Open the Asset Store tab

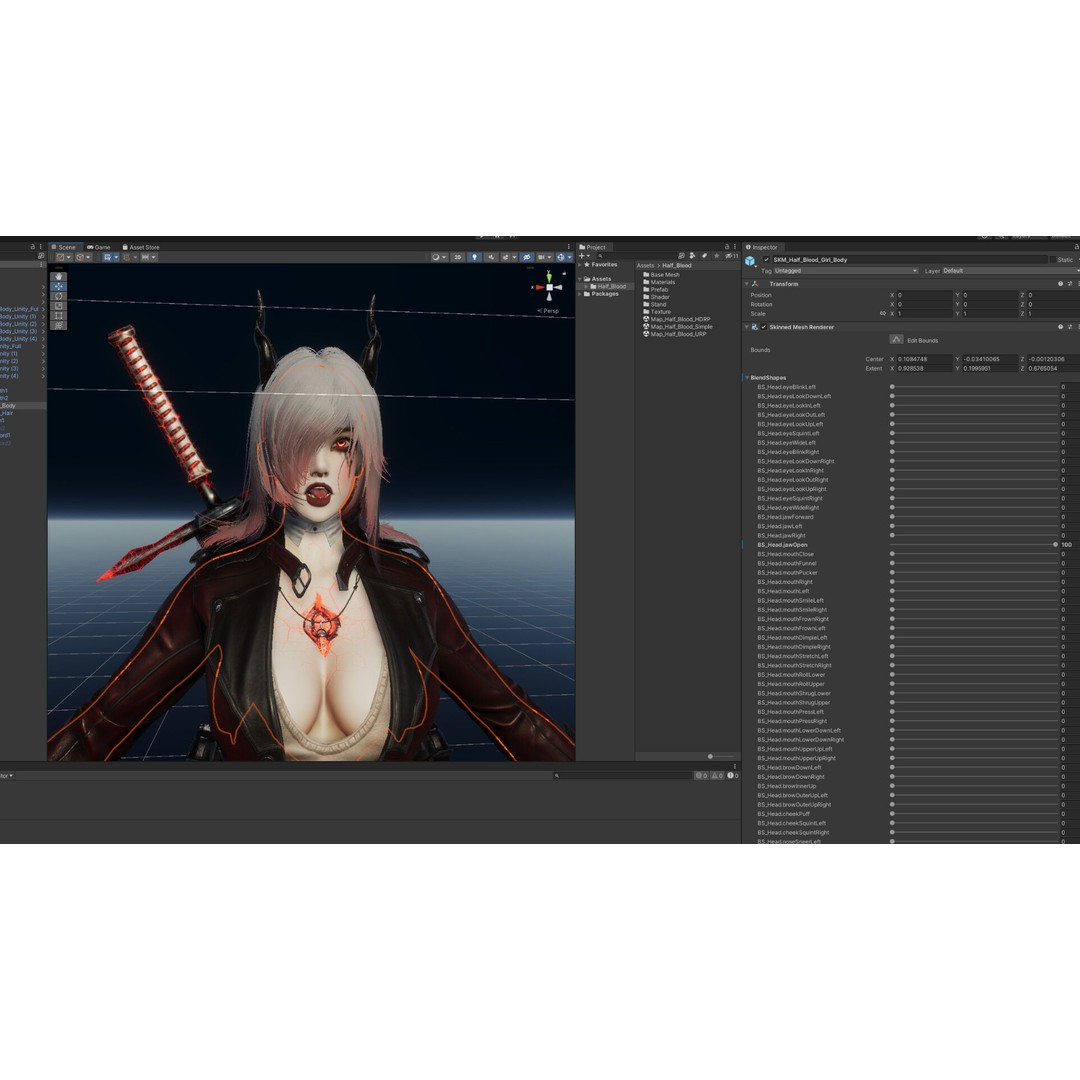click(141, 247)
